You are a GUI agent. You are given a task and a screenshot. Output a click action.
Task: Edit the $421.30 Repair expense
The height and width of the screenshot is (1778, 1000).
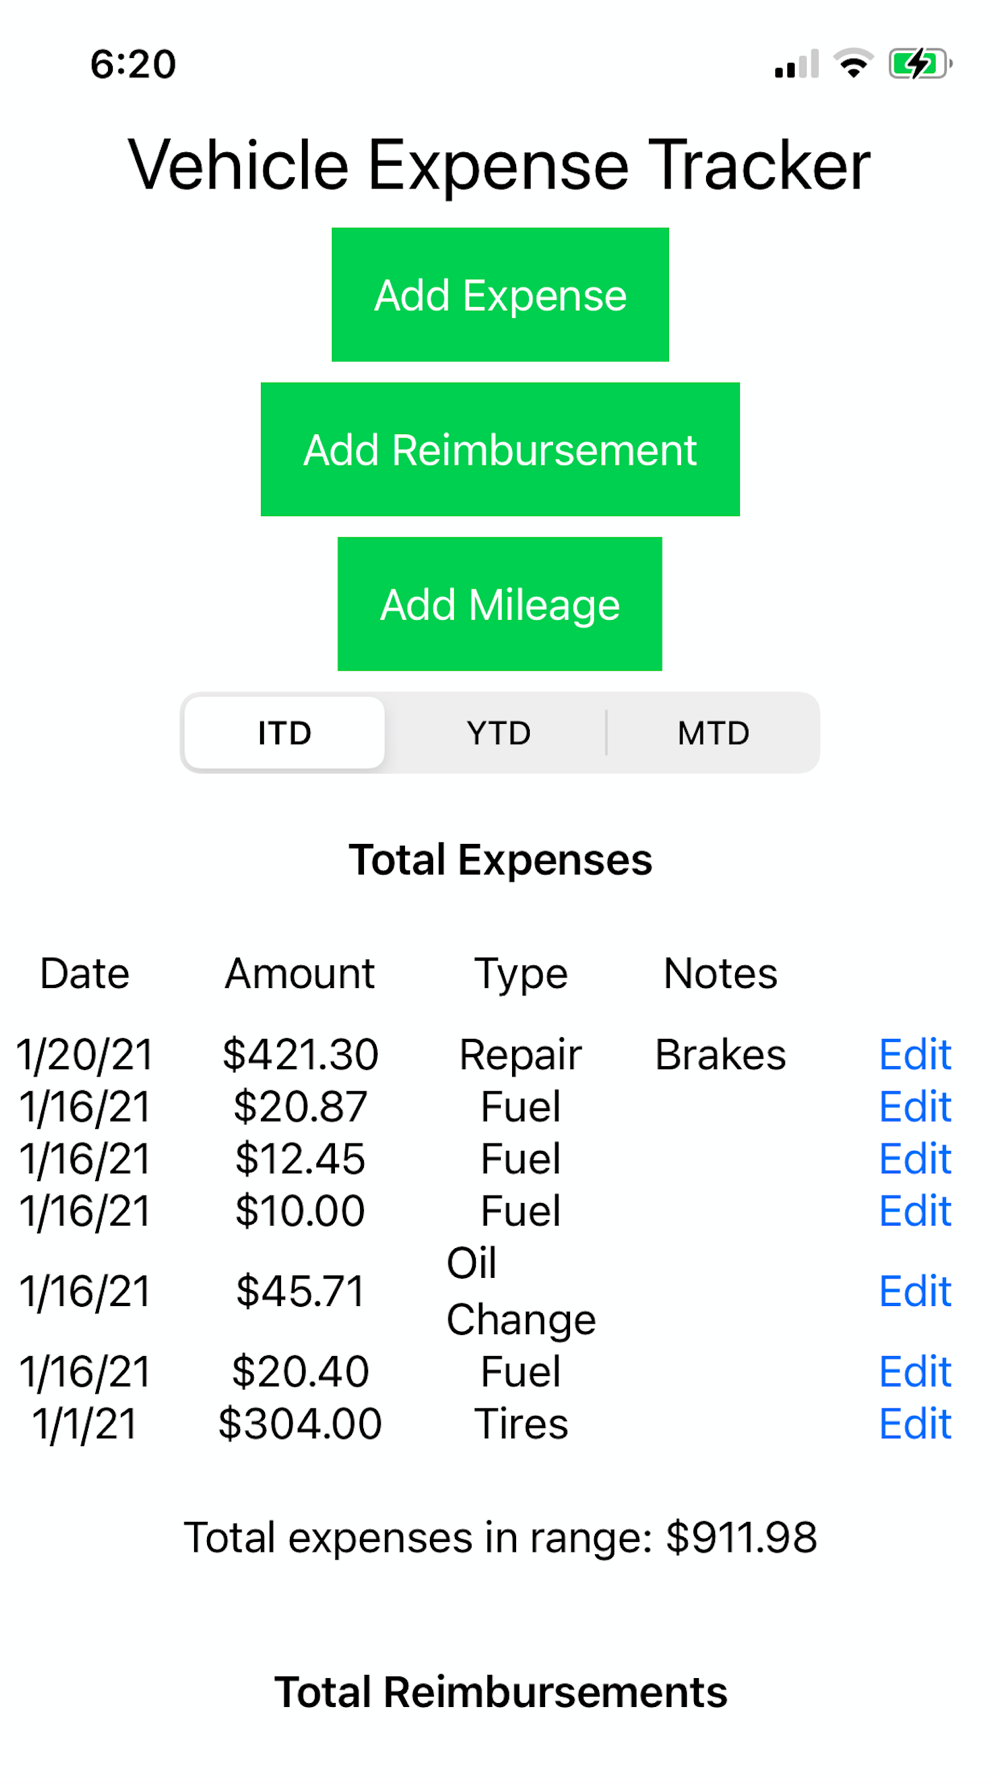914,1055
